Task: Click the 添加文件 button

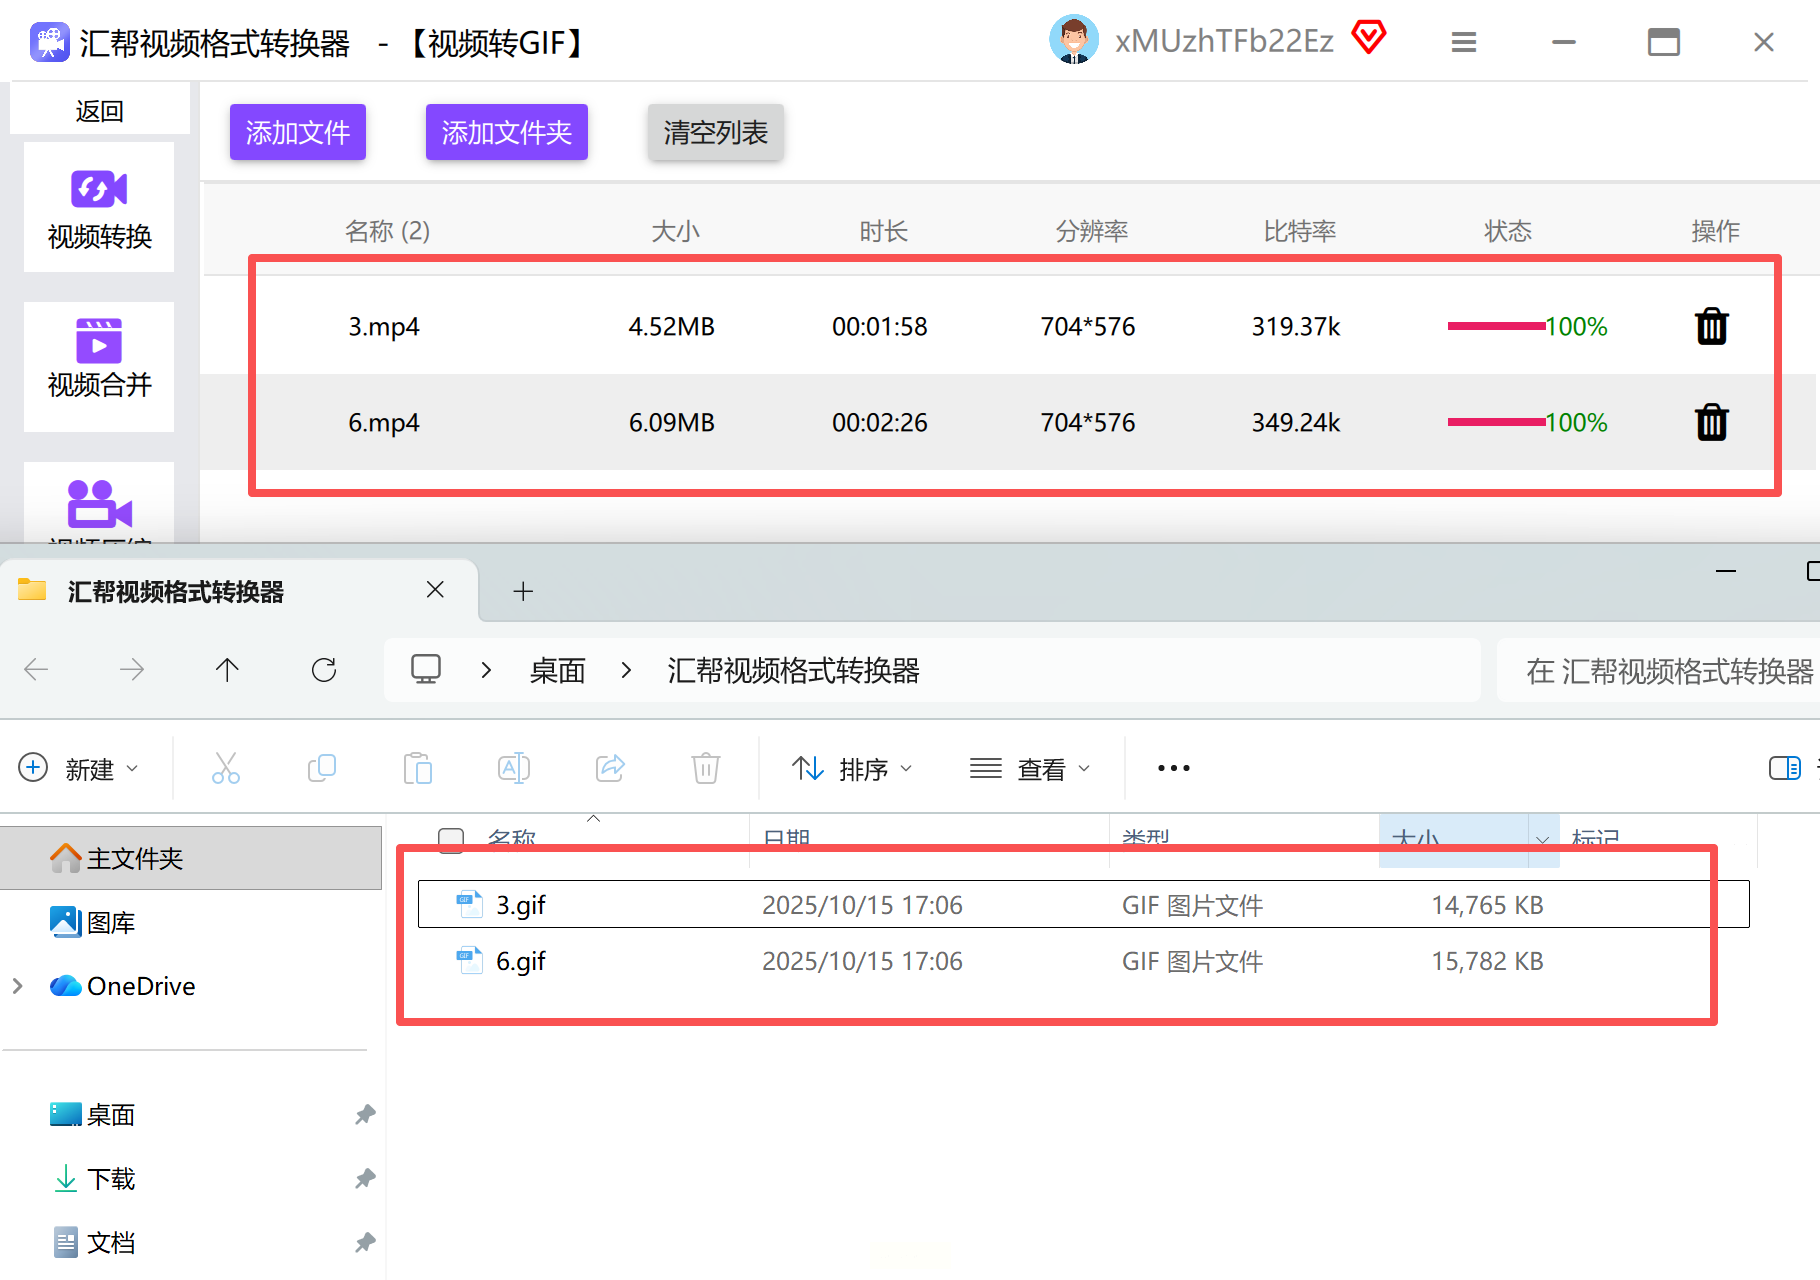Action: pos(297,132)
